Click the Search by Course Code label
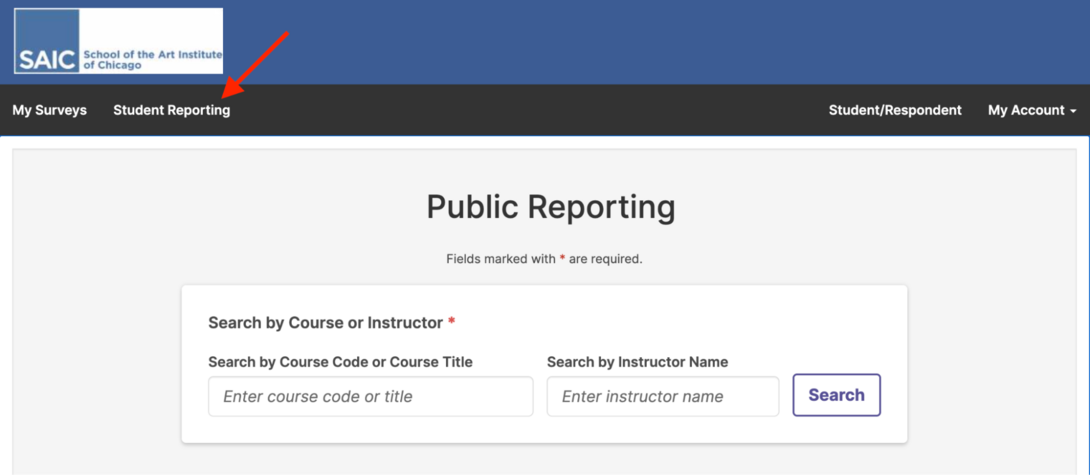This screenshot has height=475, width=1090. coord(340,362)
